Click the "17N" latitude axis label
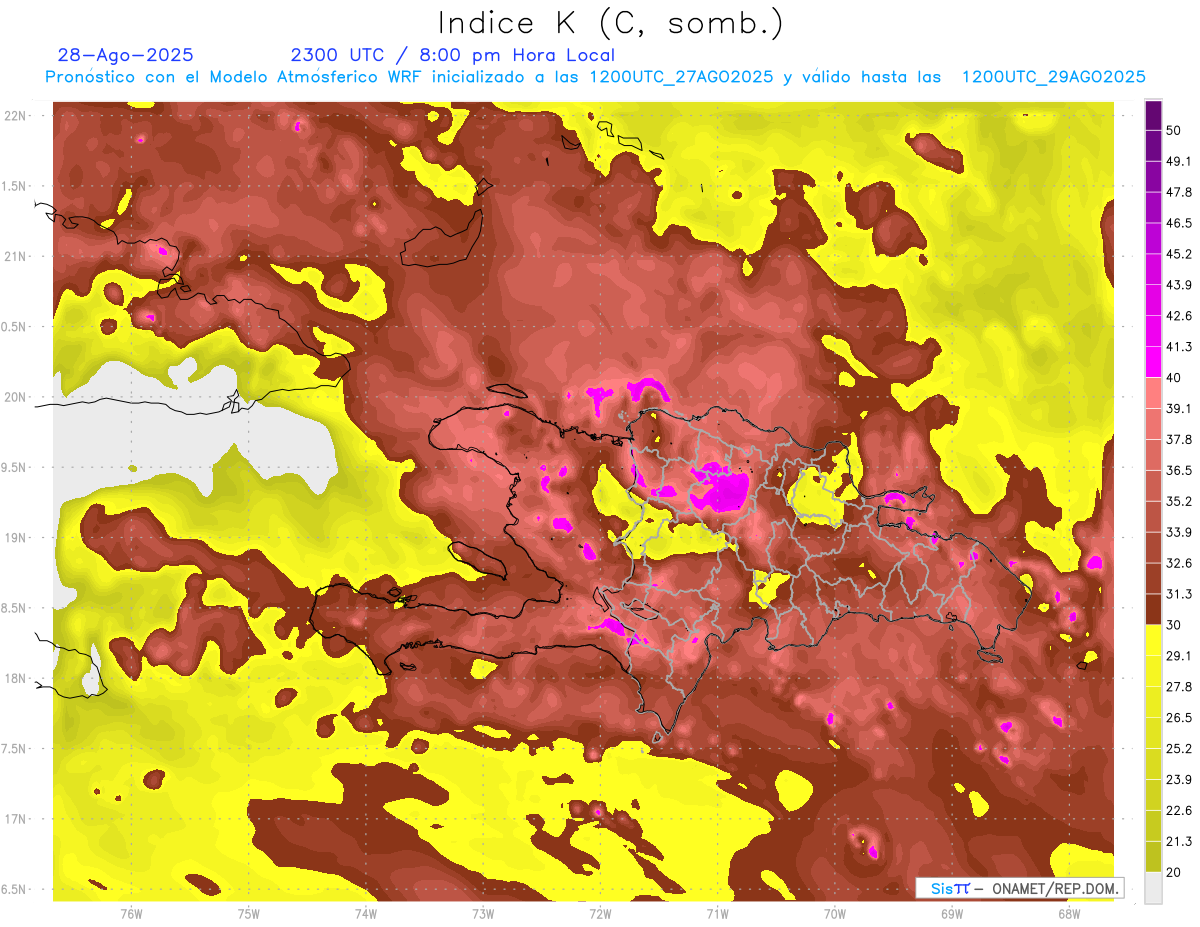 16,819
